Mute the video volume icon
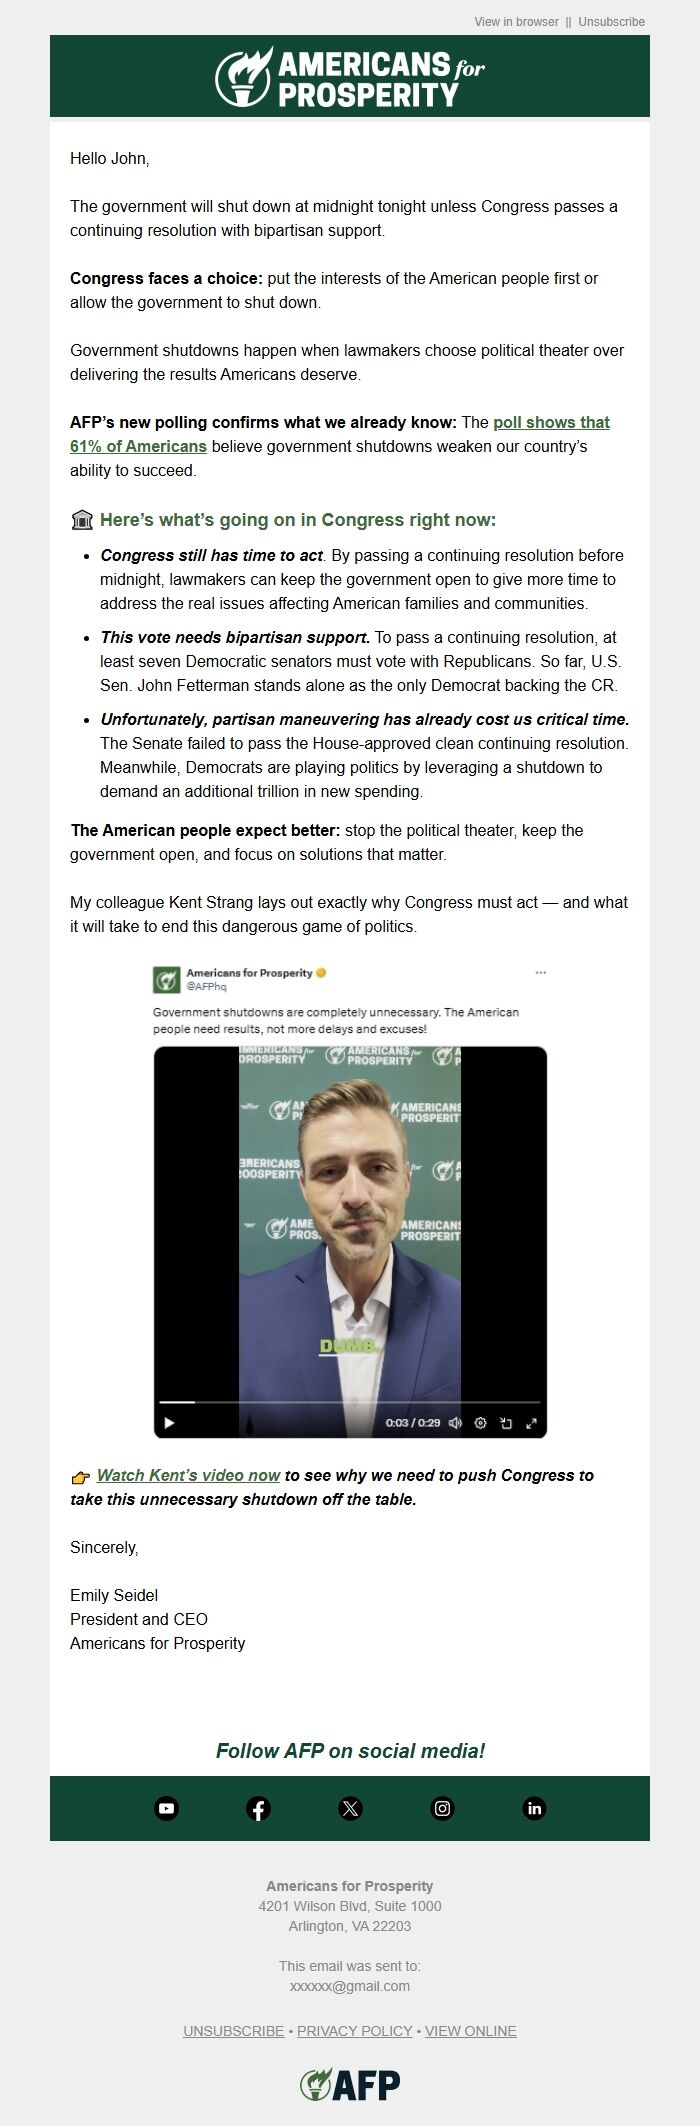The image size is (700, 2126). click(455, 1422)
